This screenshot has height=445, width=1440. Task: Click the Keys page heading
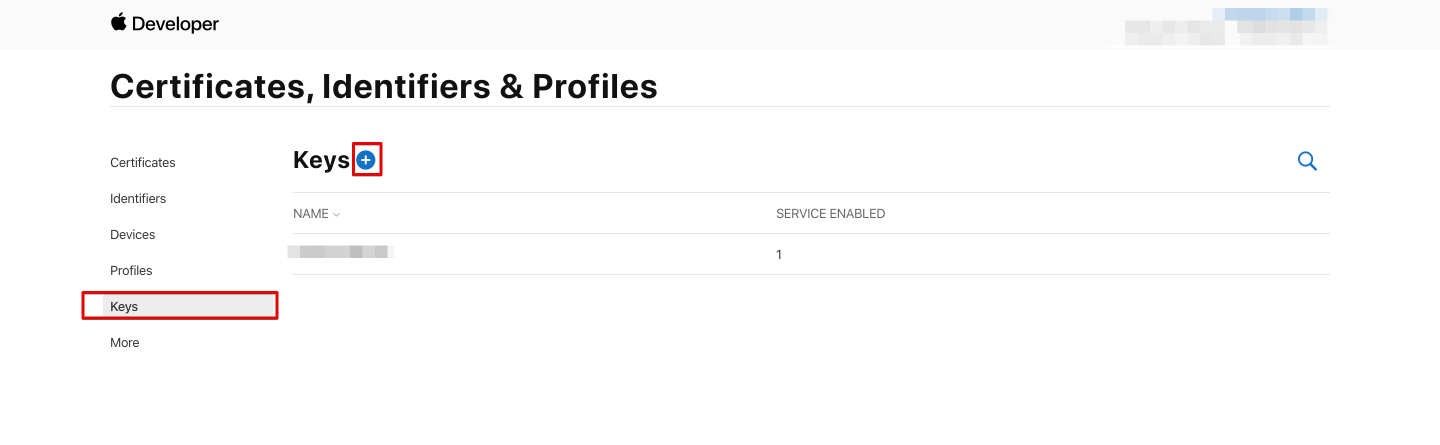[321, 160]
